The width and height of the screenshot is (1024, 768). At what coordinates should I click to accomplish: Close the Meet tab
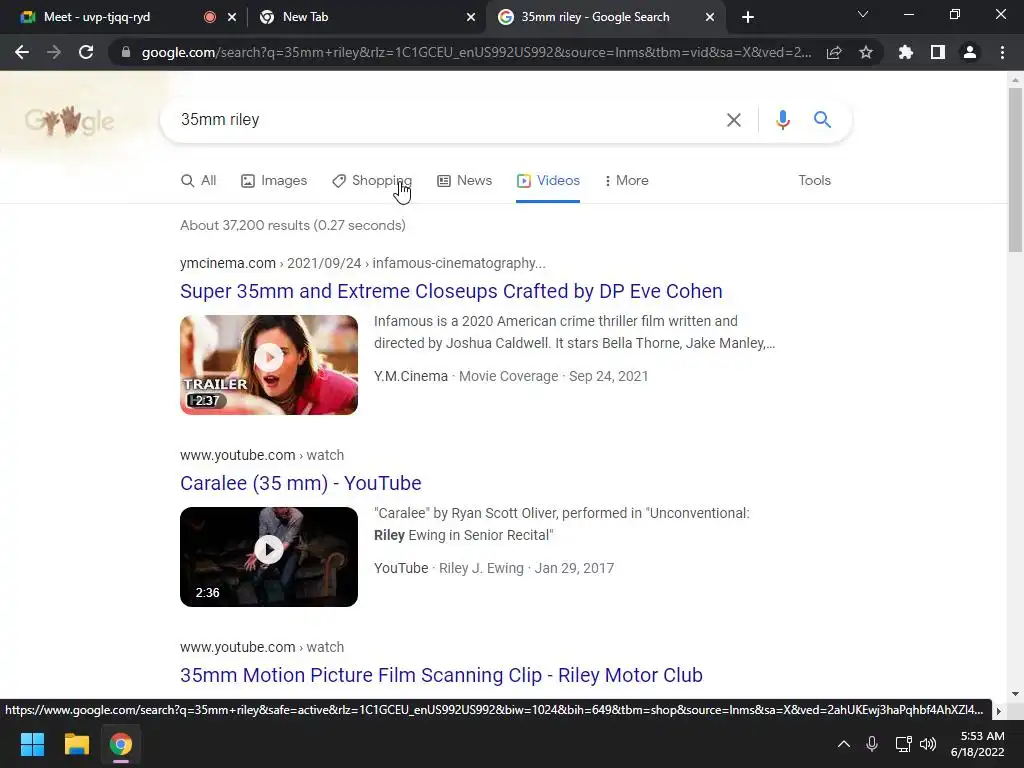coord(232,17)
